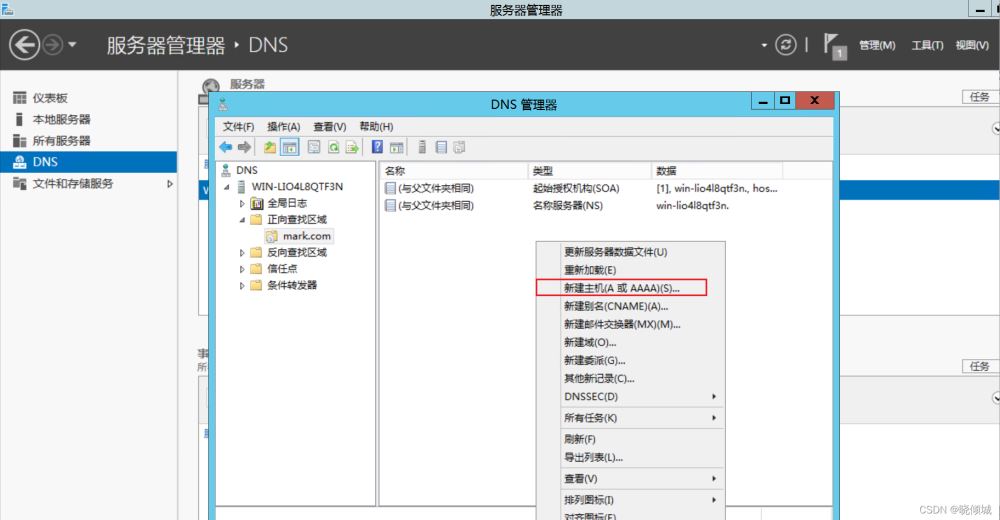The height and width of the screenshot is (520, 1000).
Task: Open the 帮助(H) menu in DNS Manager
Action: click(x=376, y=126)
